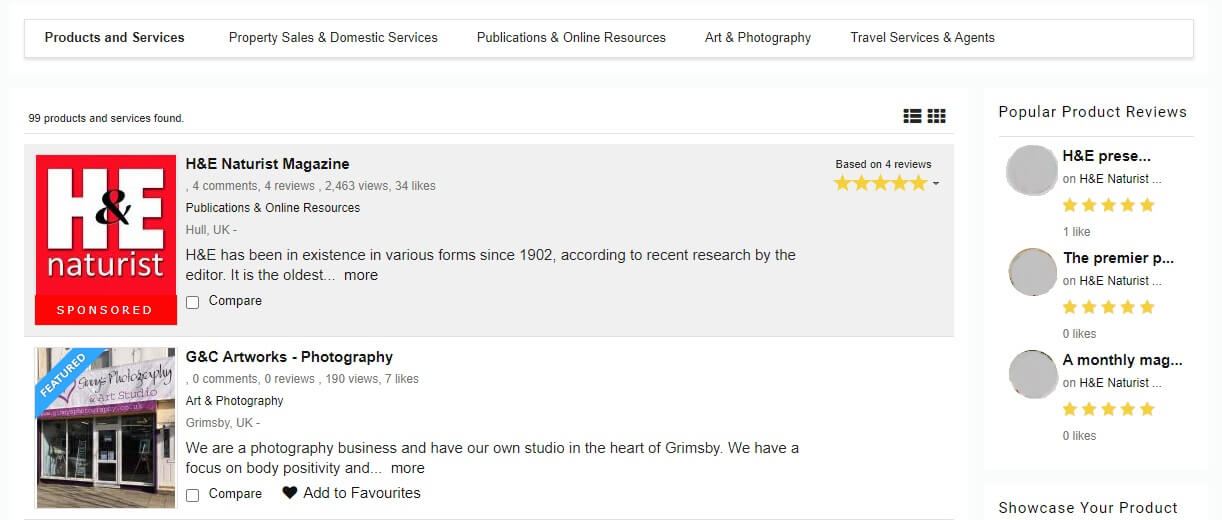Screen dimensions: 1222x520
Task: Tick Compare checkbox for H&E Naturist Magazine
Action: pos(193,302)
